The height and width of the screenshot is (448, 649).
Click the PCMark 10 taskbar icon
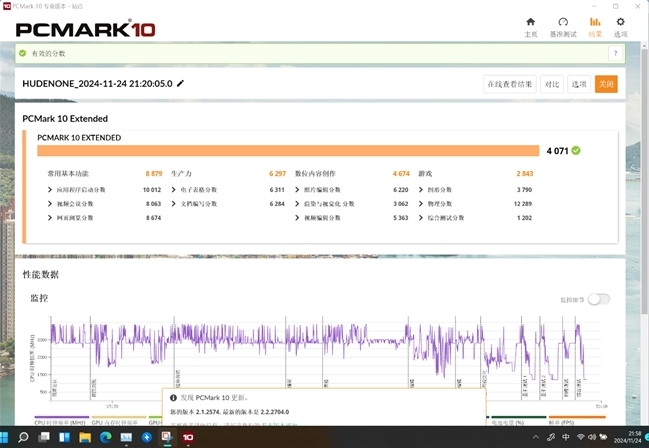[x=188, y=437]
